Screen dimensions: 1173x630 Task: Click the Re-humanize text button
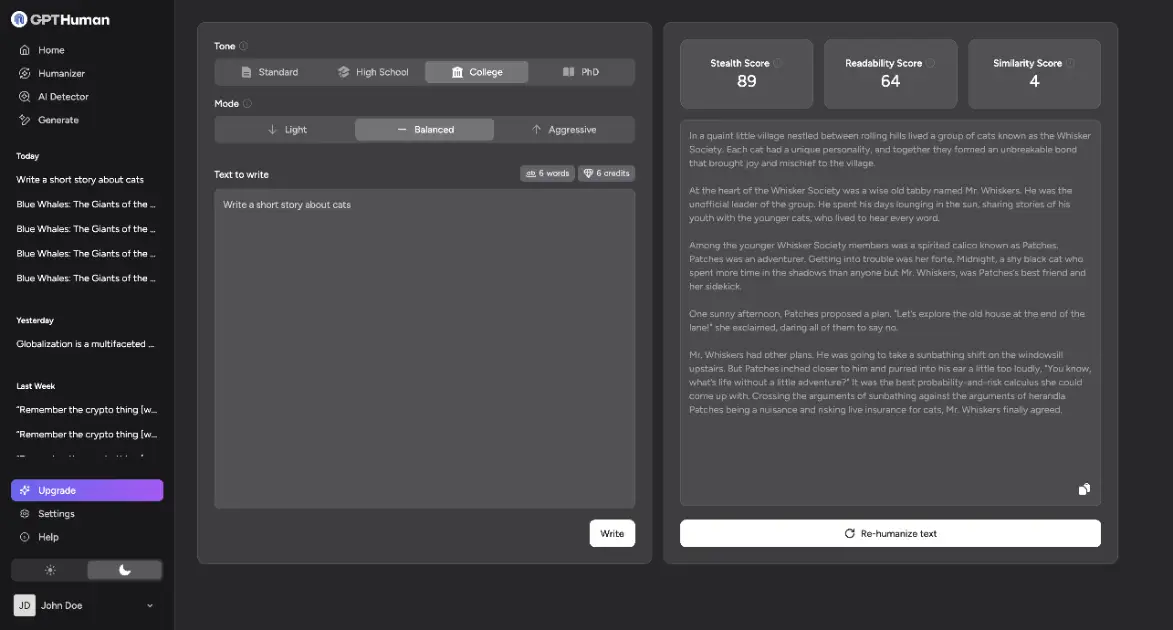(x=889, y=533)
